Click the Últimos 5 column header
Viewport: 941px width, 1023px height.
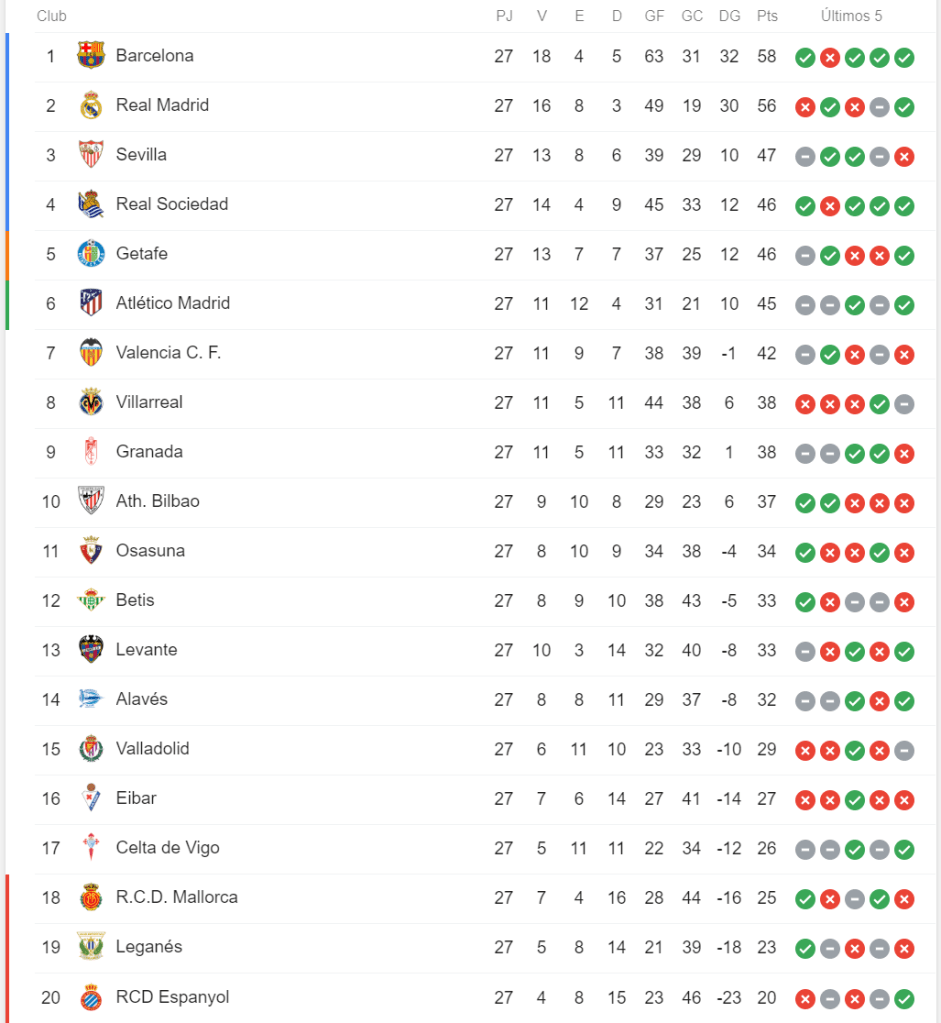pos(851,16)
